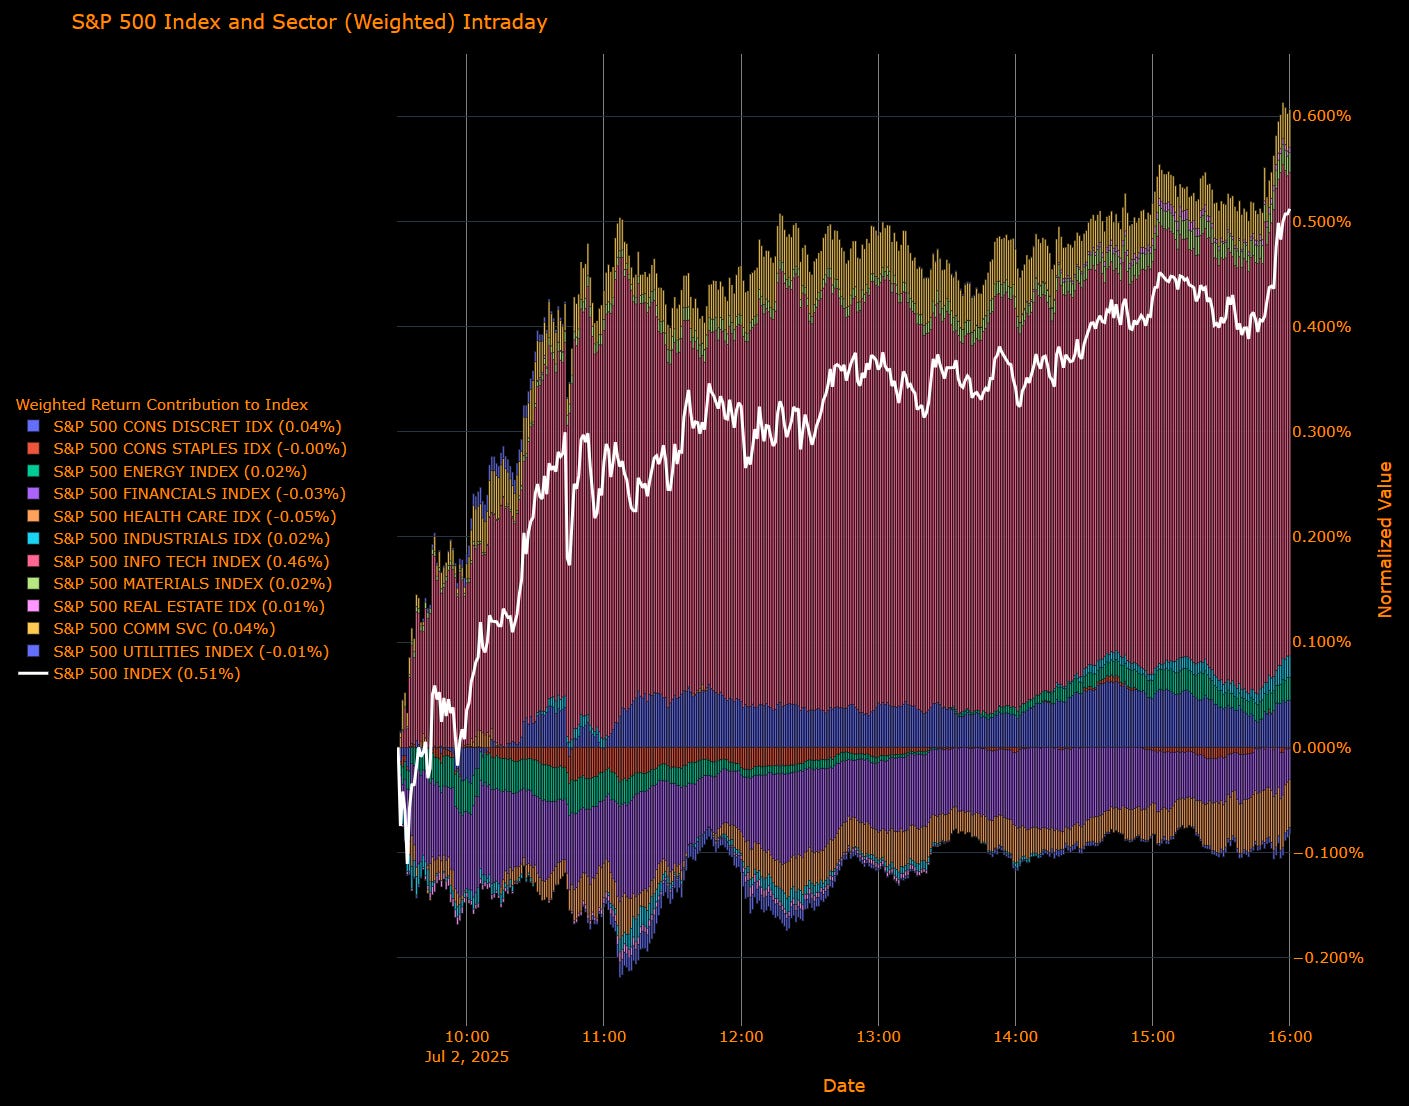Click the chart title S&P 500 Index and Sector
This screenshot has width=1409, height=1106.
click(x=310, y=21)
